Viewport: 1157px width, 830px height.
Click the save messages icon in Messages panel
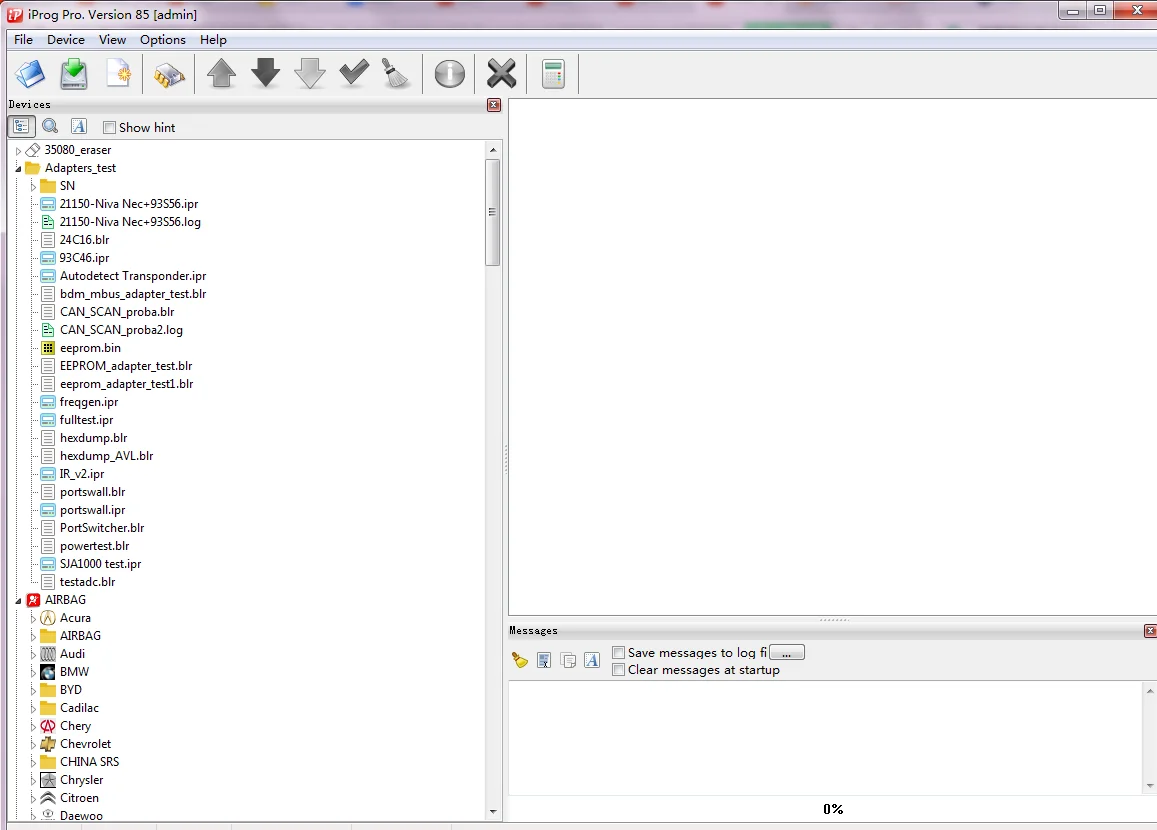click(544, 660)
